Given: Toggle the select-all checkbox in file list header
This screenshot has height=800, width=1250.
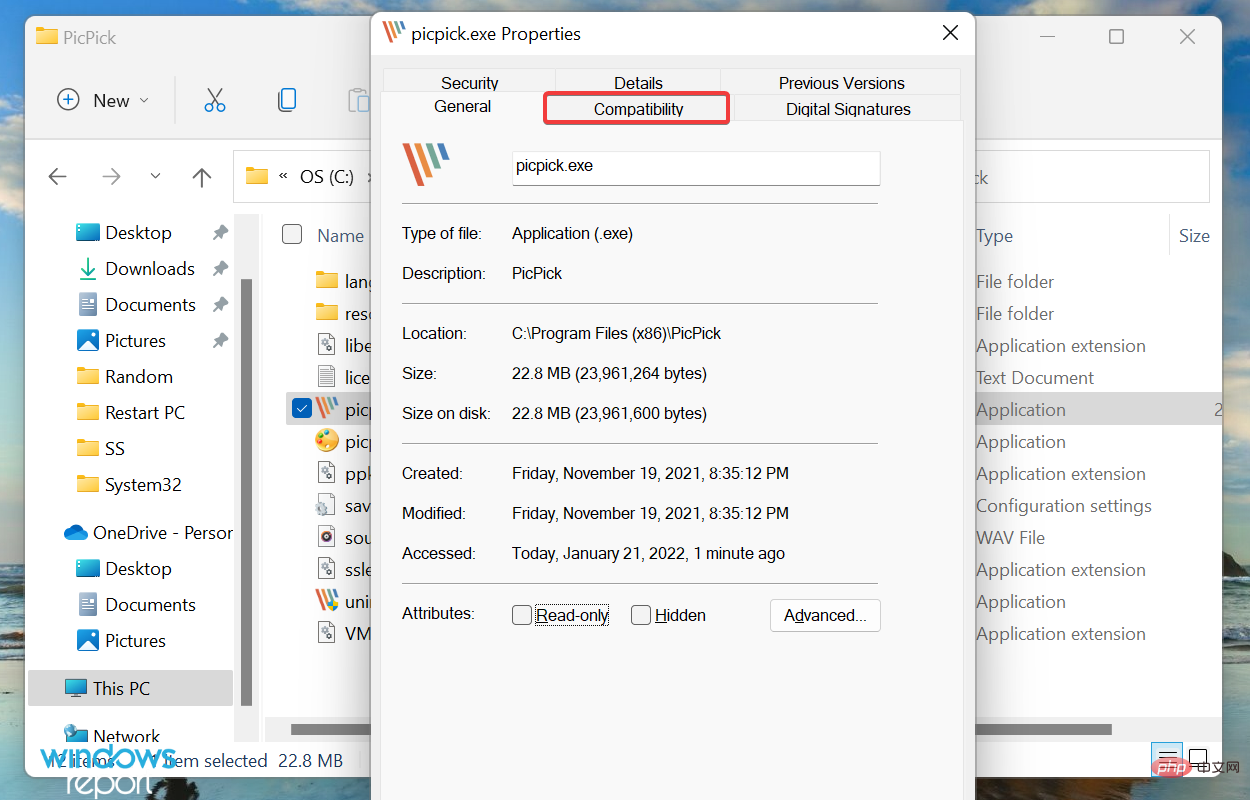Looking at the screenshot, I should click(x=292, y=234).
